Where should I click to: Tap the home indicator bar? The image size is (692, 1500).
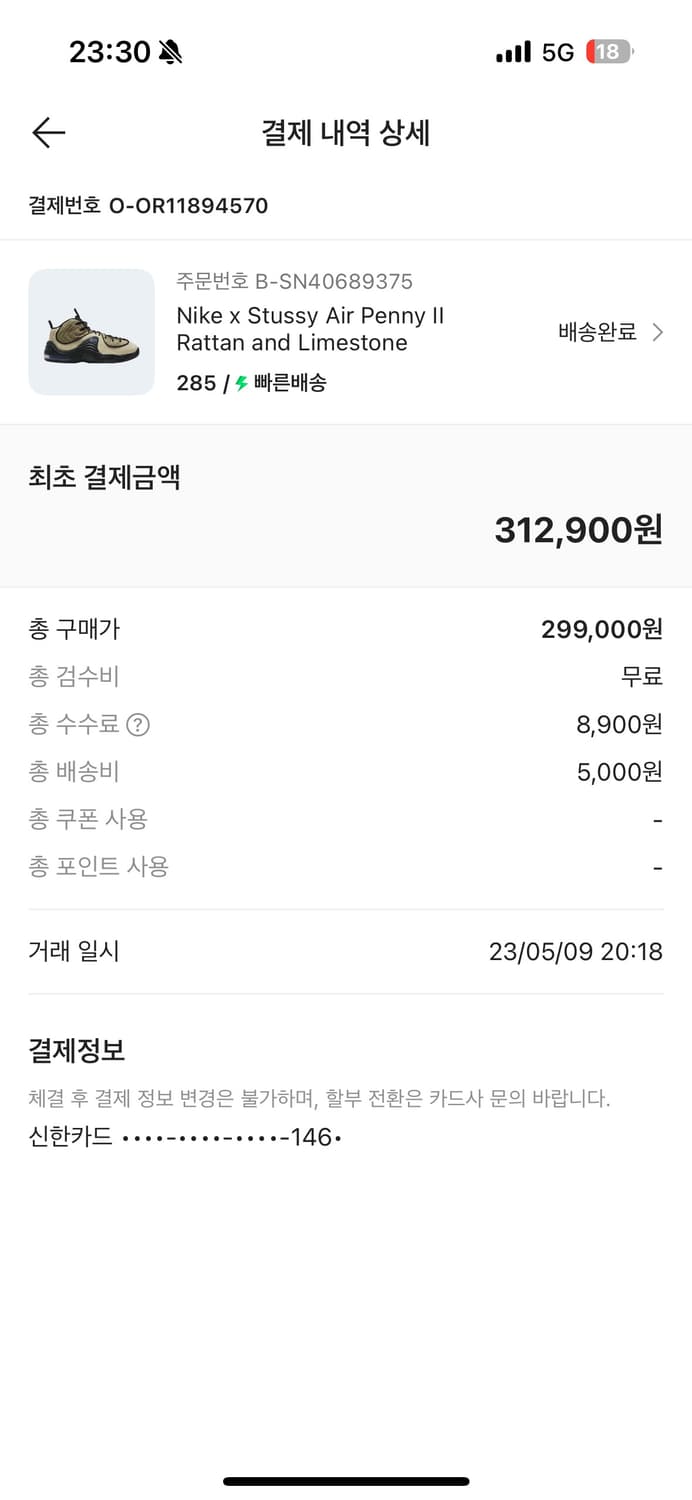point(346,1481)
